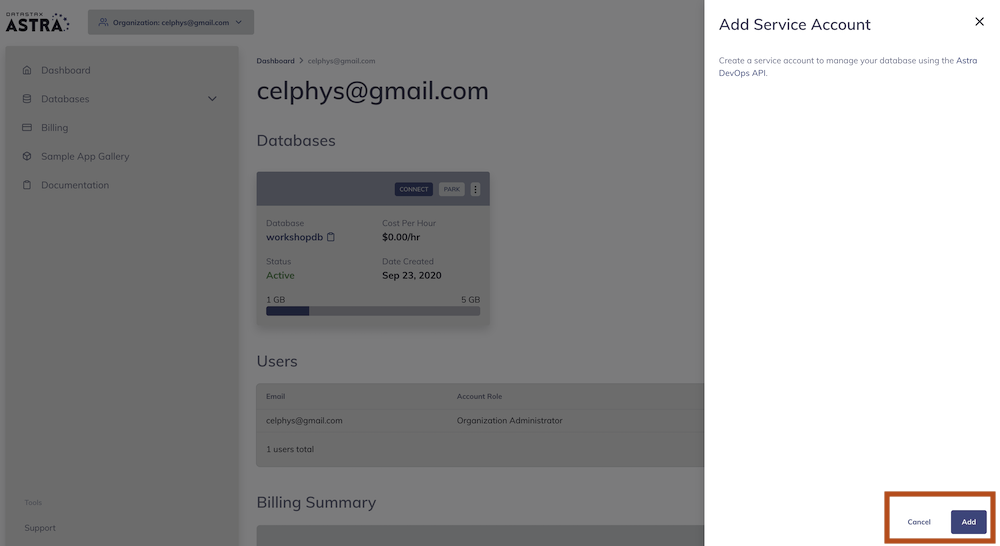
Task: Click the PARK button on workshopdb
Action: pyautogui.click(x=452, y=189)
